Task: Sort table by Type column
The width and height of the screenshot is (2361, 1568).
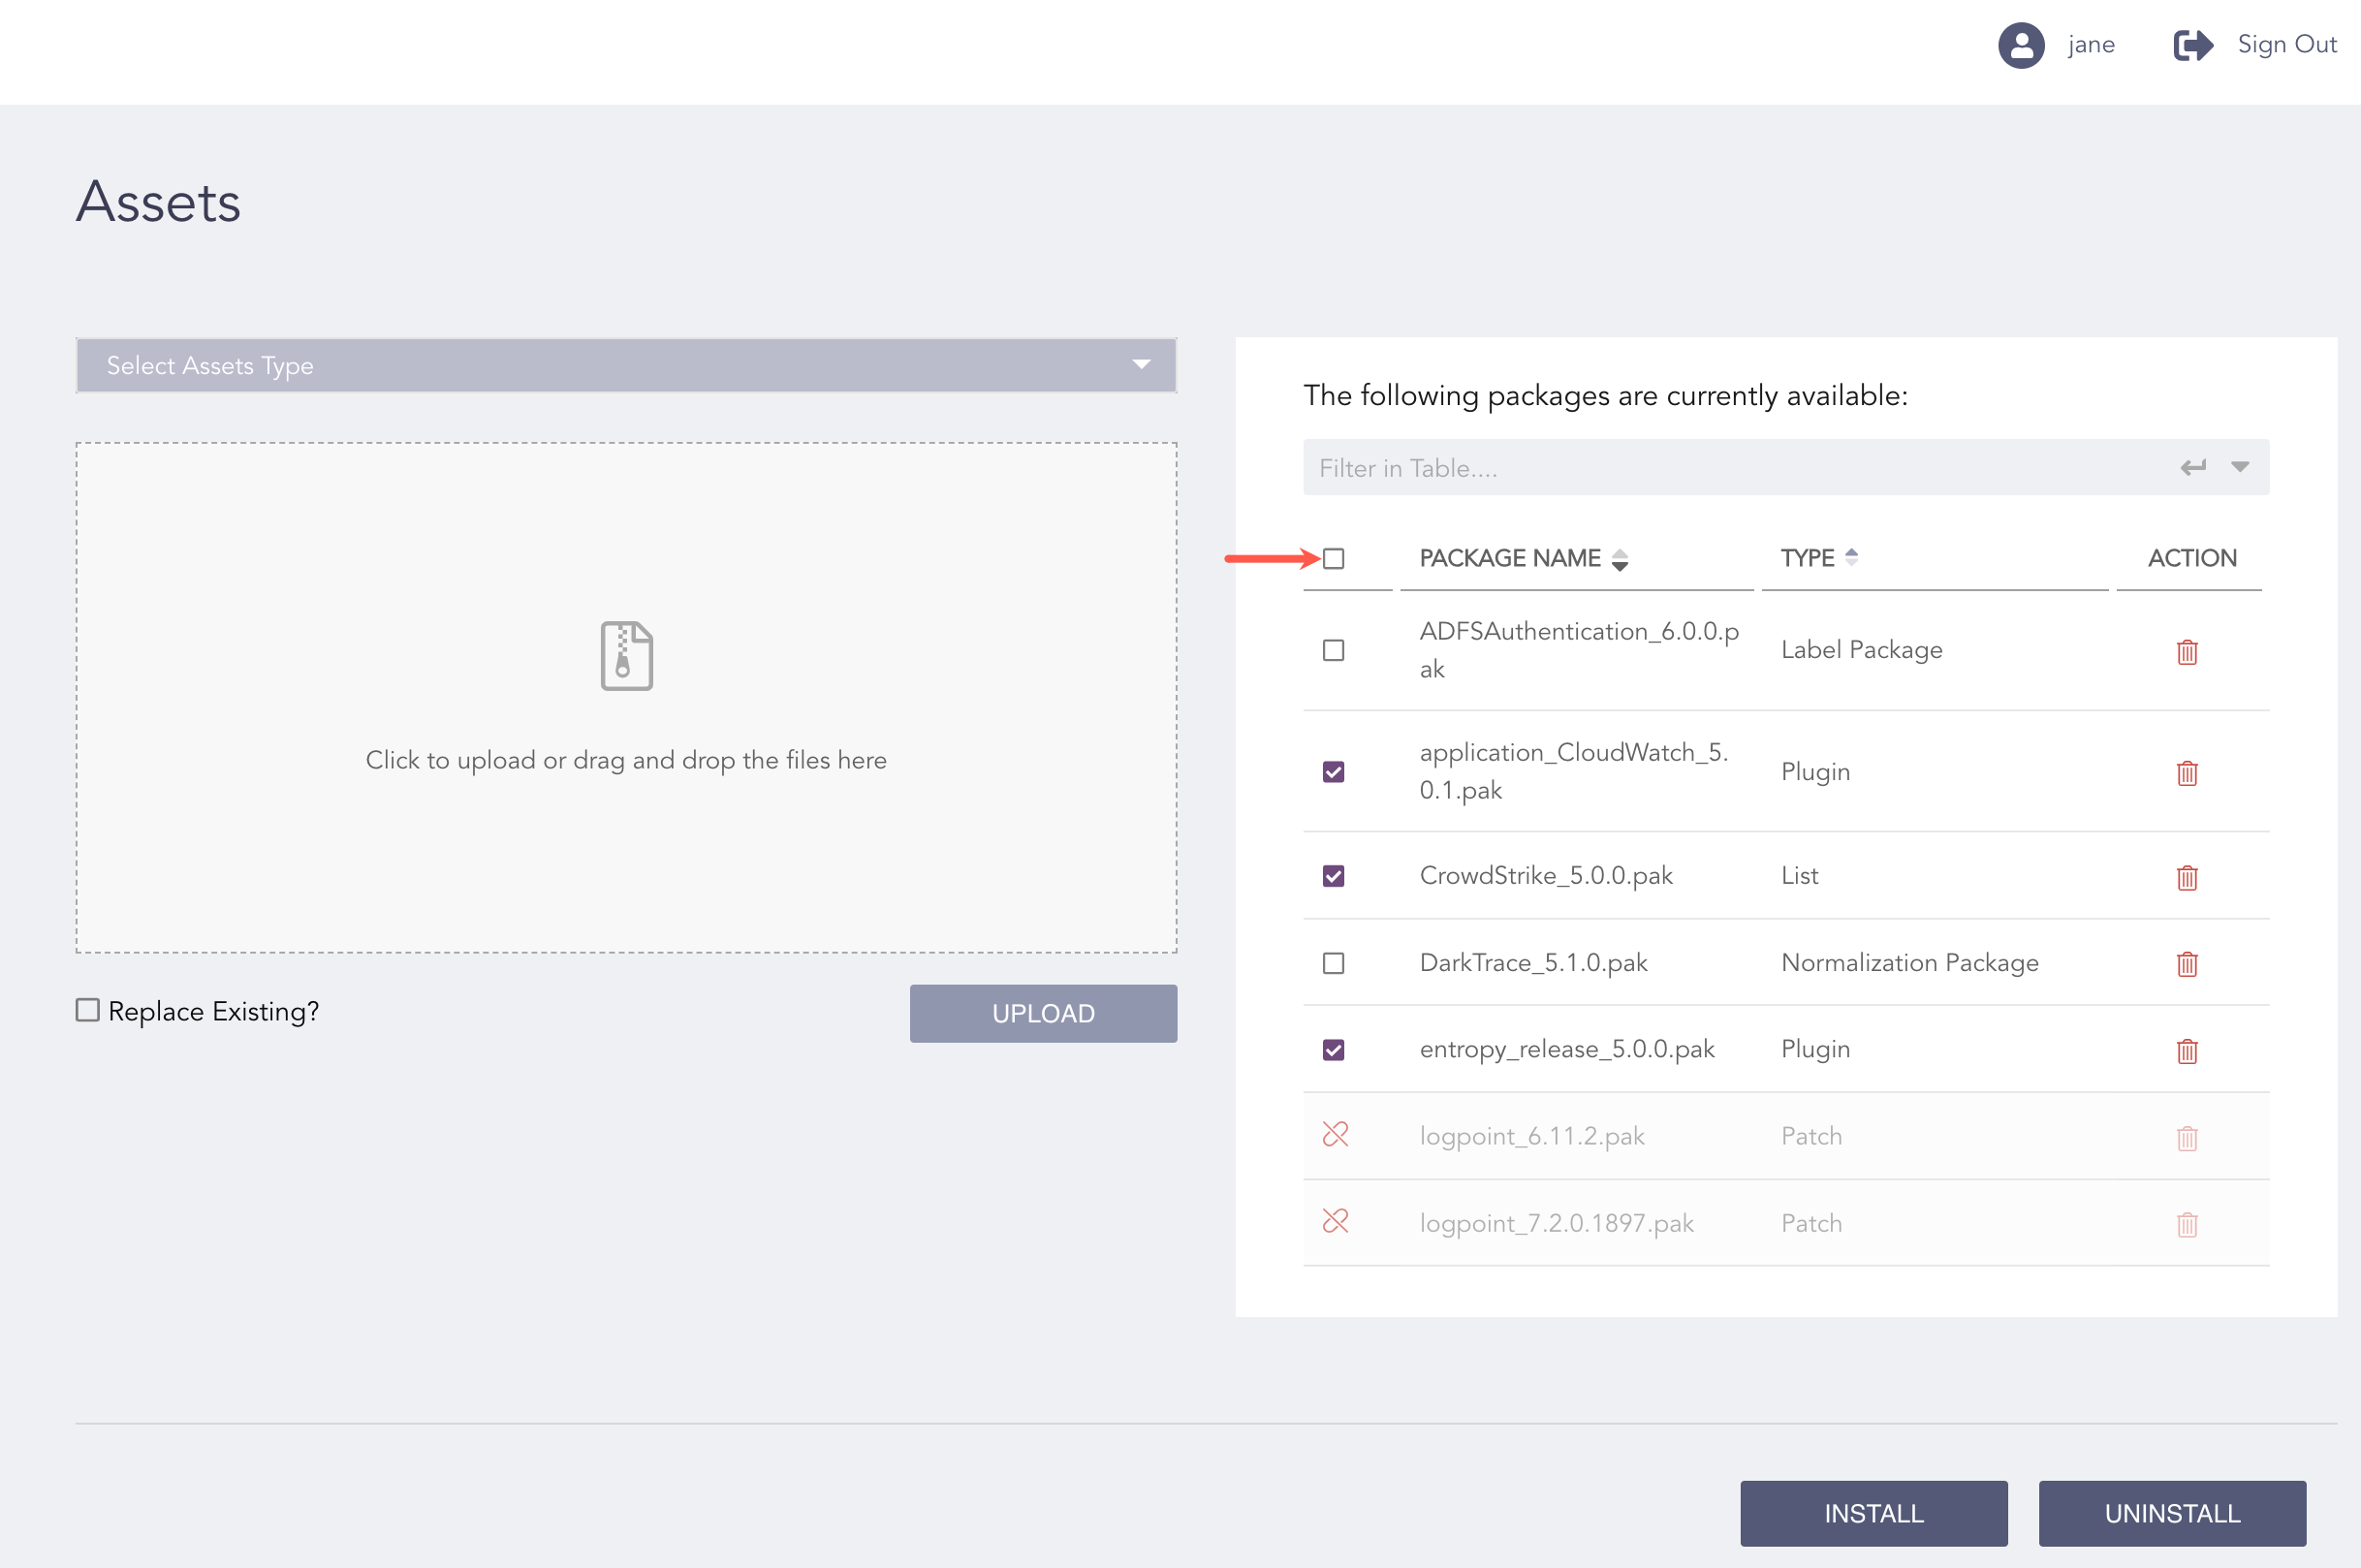Action: pos(1851,557)
